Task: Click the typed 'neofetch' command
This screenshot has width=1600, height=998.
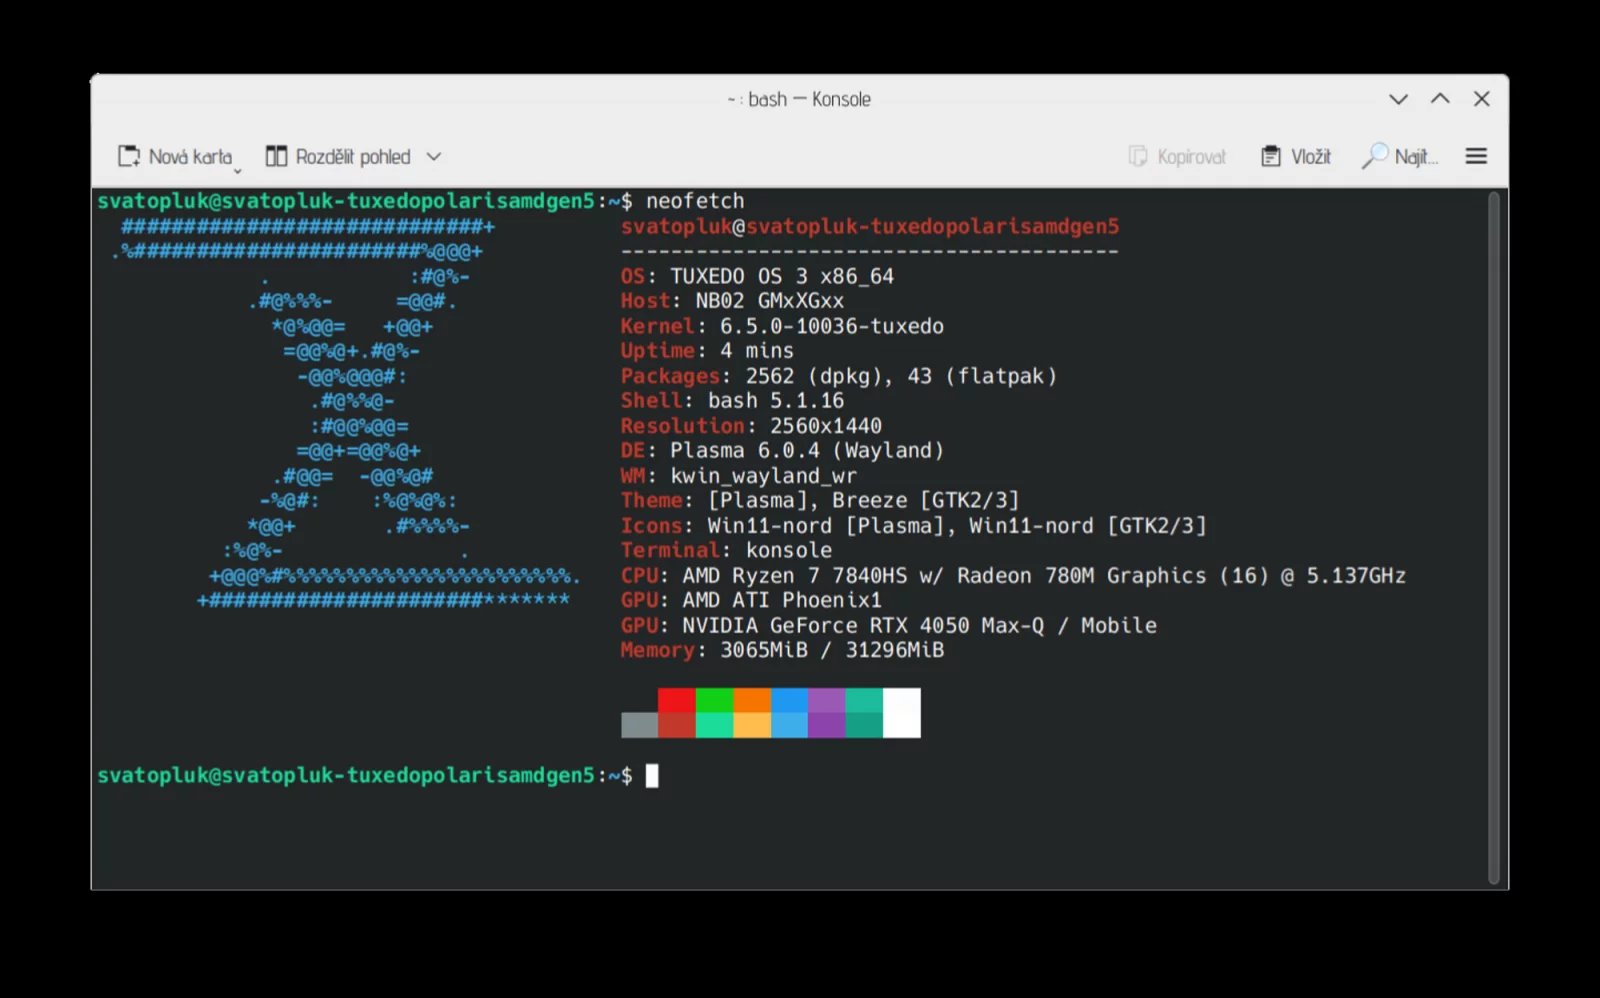Action: tap(695, 201)
